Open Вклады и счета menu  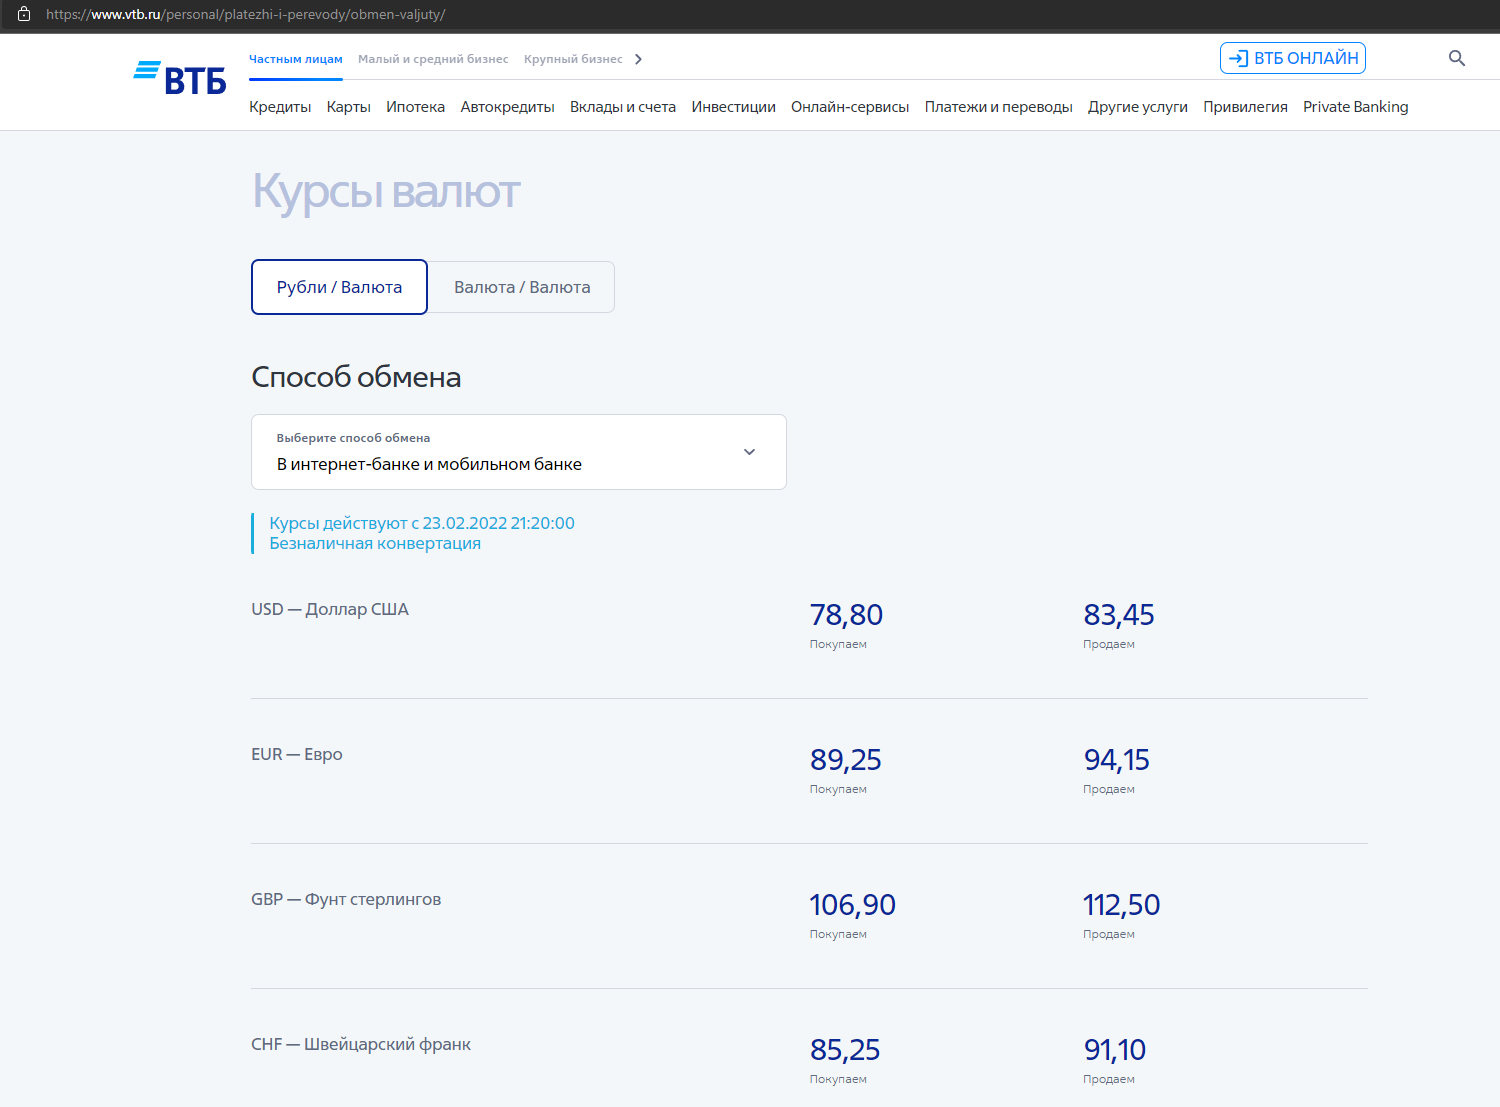click(623, 107)
